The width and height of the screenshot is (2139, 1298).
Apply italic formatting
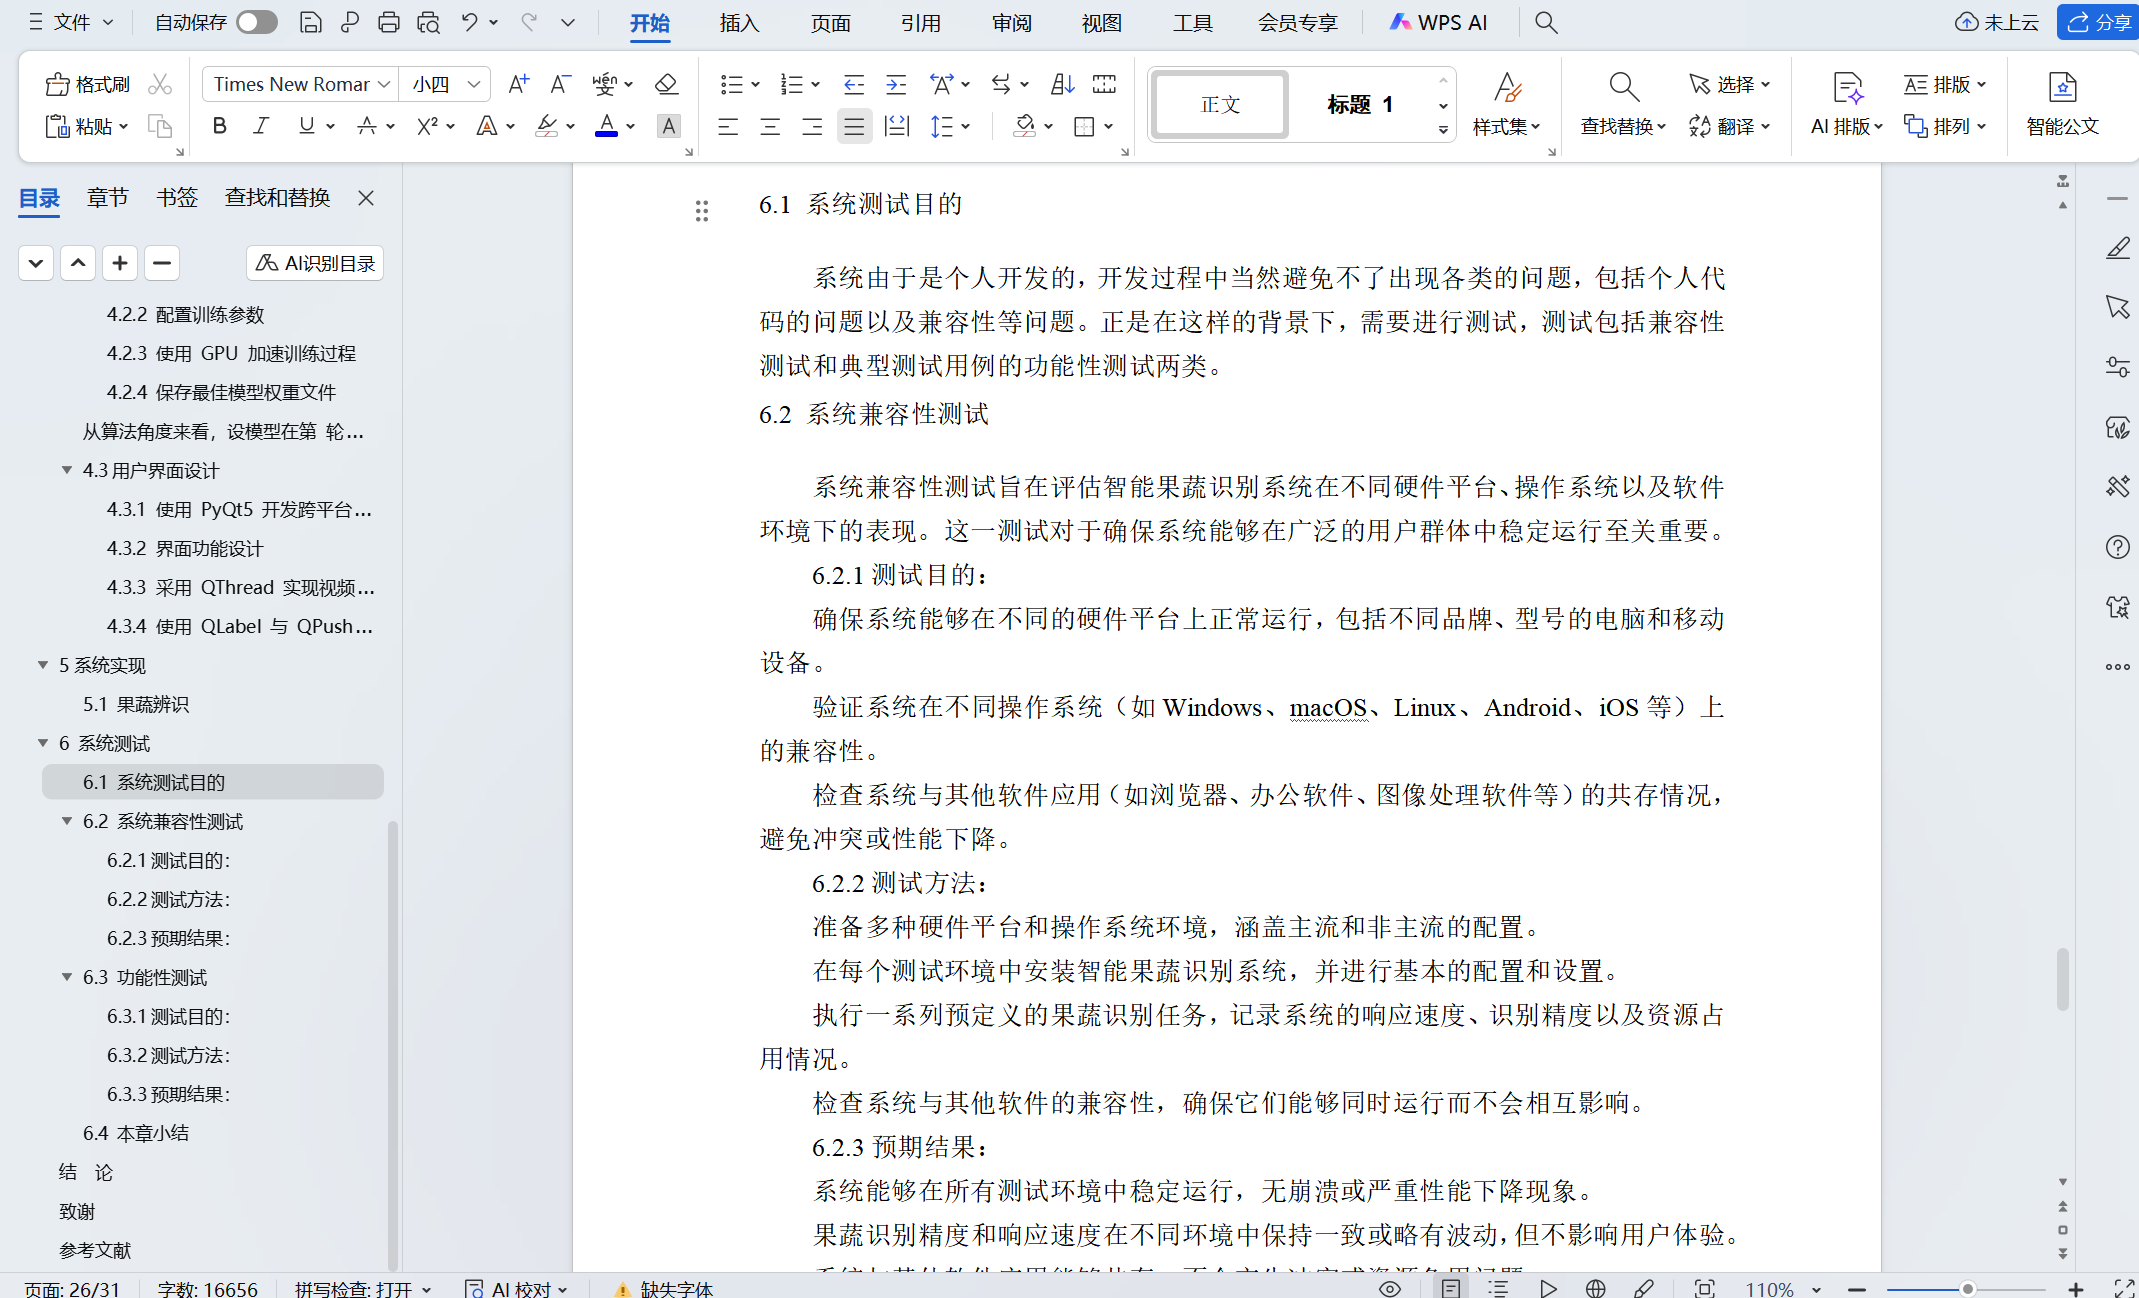tap(262, 126)
